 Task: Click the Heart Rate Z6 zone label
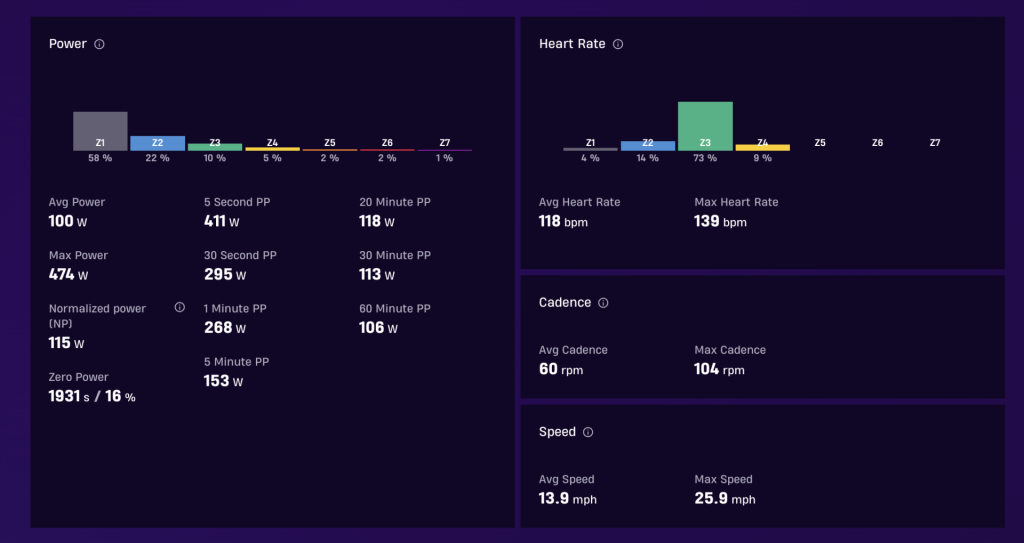coord(878,142)
